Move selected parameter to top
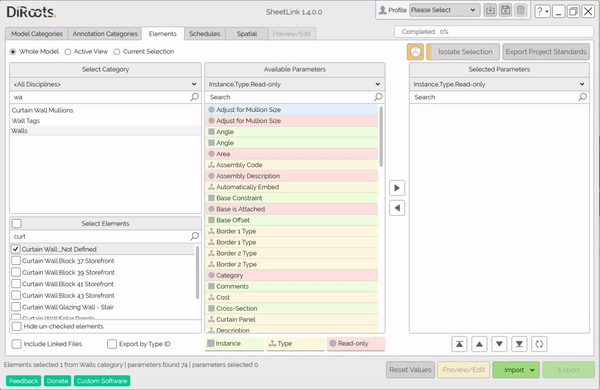Screen dimensions: 600x390 pyautogui.click(x=459, y=344)
